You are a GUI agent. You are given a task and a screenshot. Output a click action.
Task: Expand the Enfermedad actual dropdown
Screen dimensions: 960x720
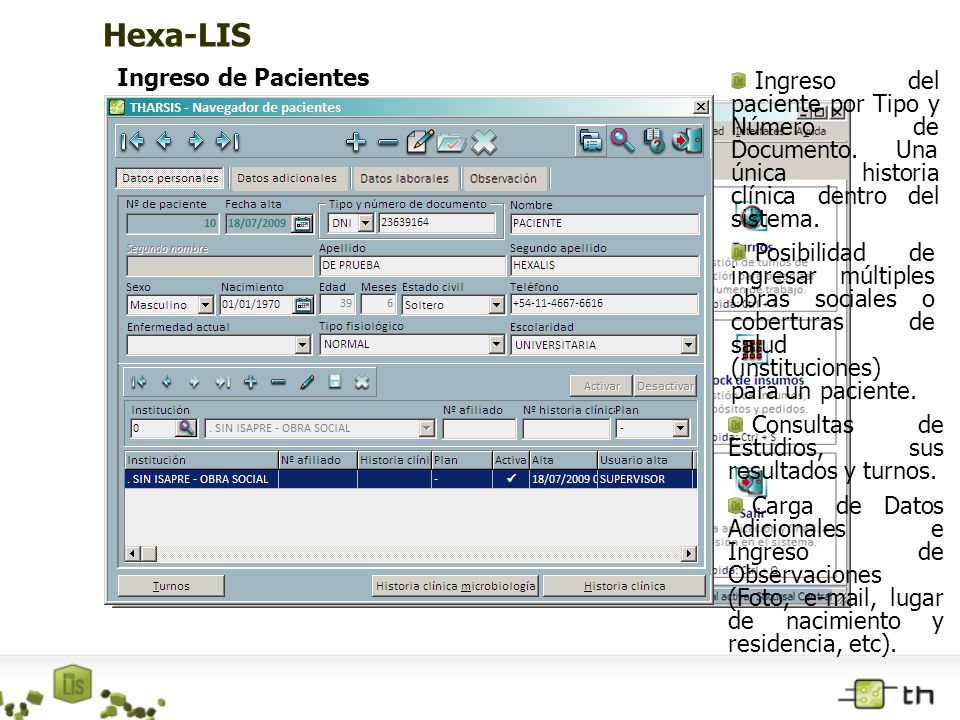[302, 345]
